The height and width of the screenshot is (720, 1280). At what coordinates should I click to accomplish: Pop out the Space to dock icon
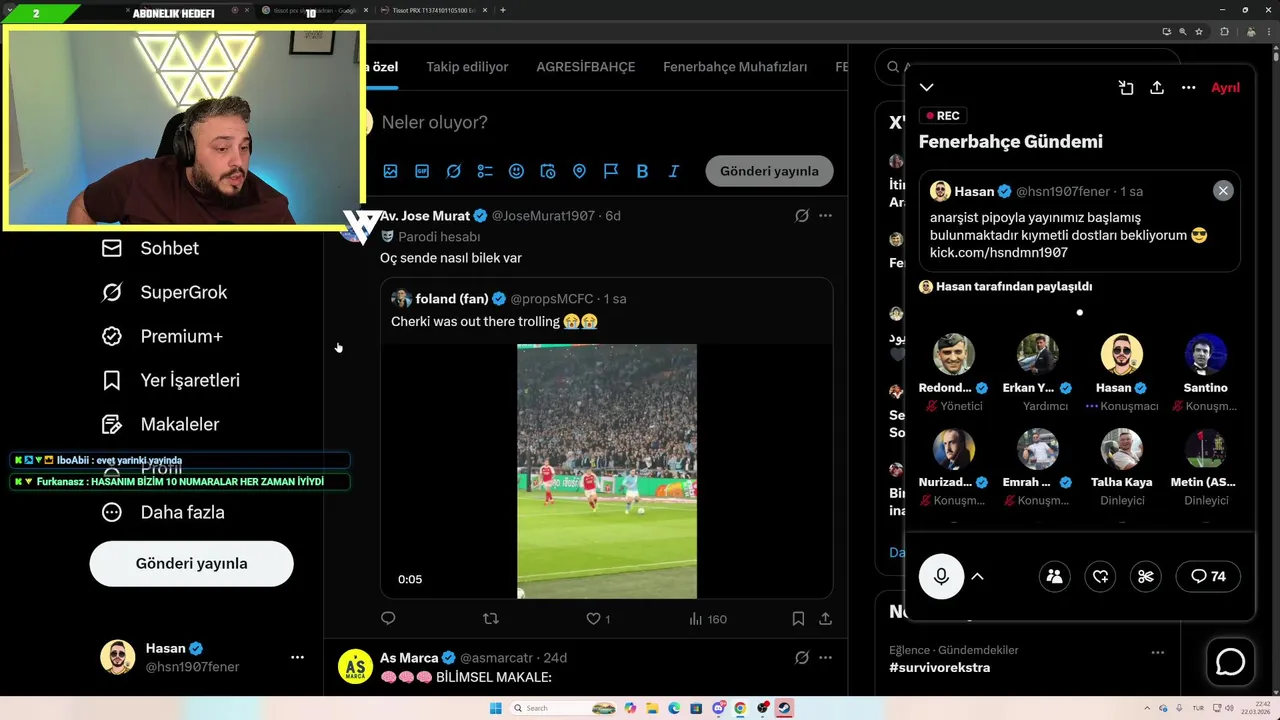pos(1126,88)
